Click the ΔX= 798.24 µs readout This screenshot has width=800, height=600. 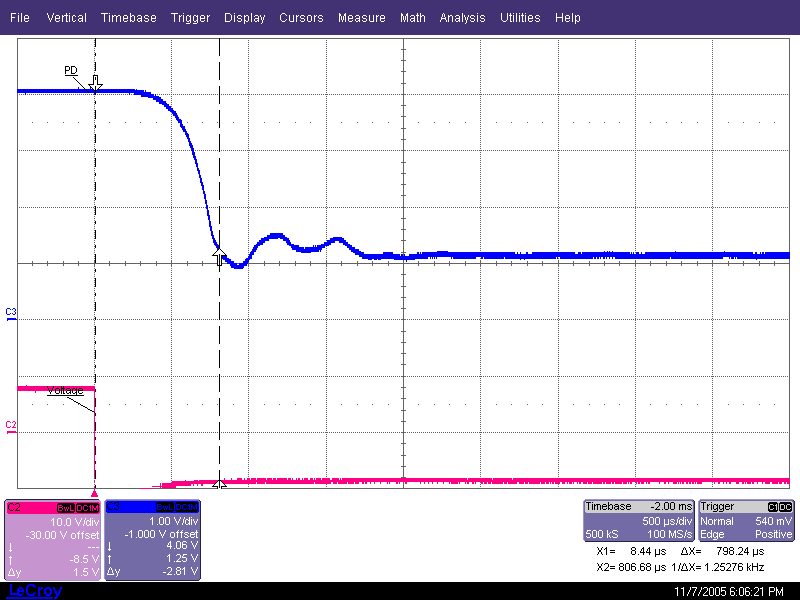(x=722, y=552)
